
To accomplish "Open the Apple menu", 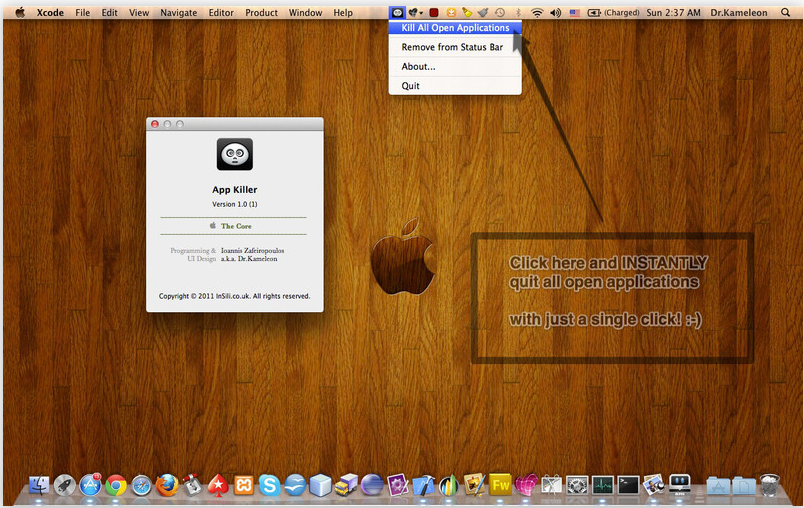I will 20,13.
